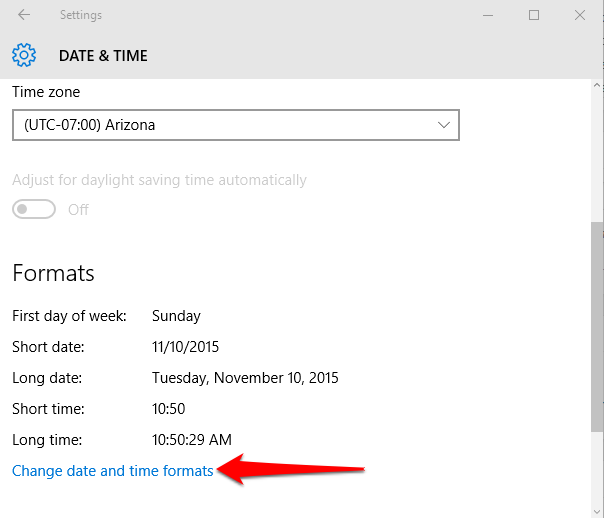
Task: Click the Settings window title text
Action: click(x=81, y=15)
